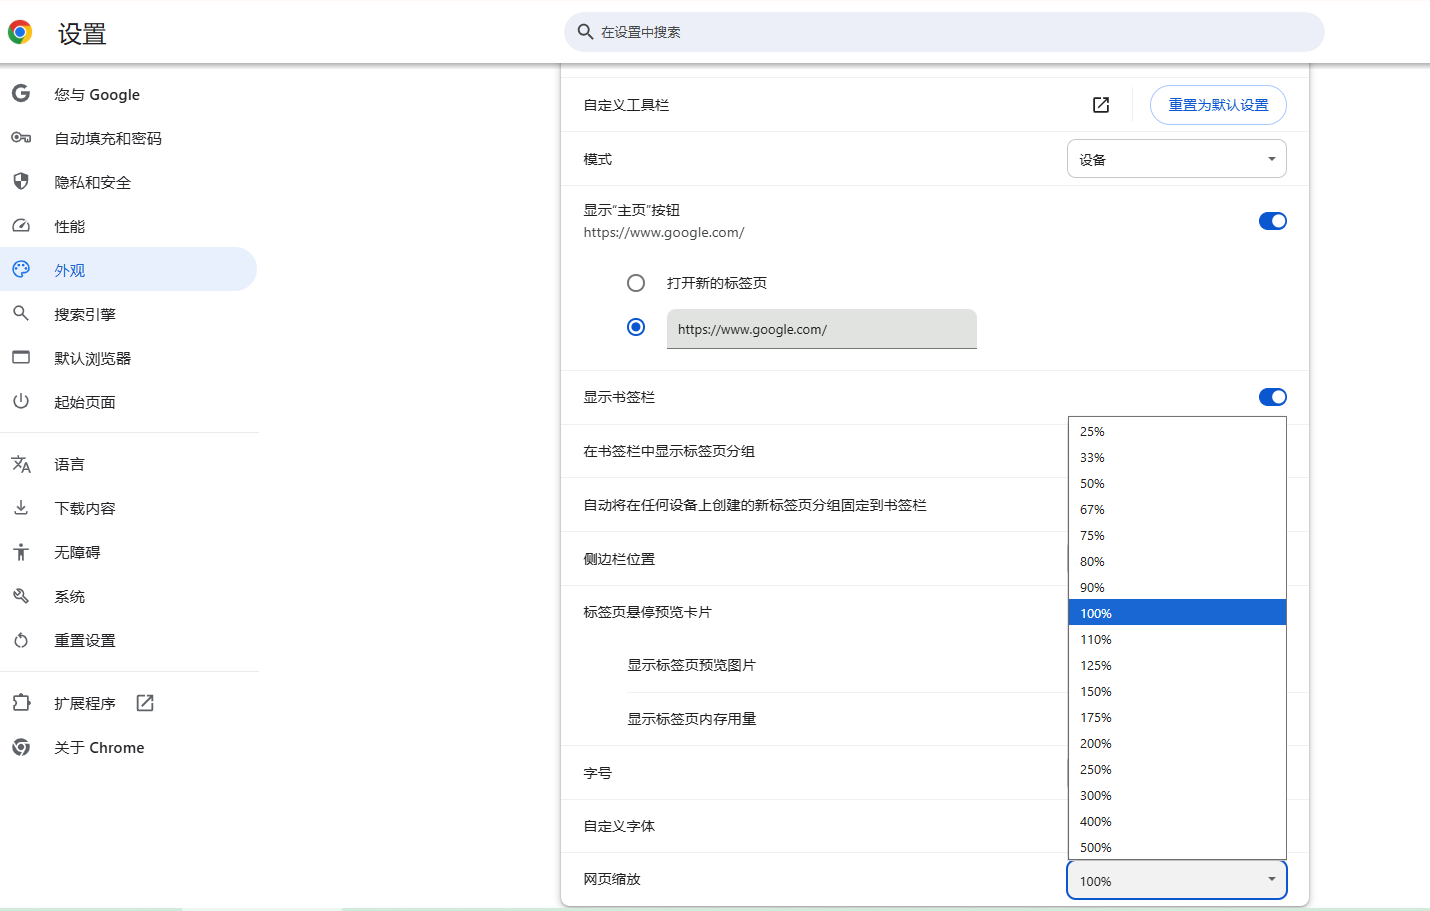Viewport: 1430px width, 911px height.
Task: Click the Chrome logo icon
Action: pos(20,32)
